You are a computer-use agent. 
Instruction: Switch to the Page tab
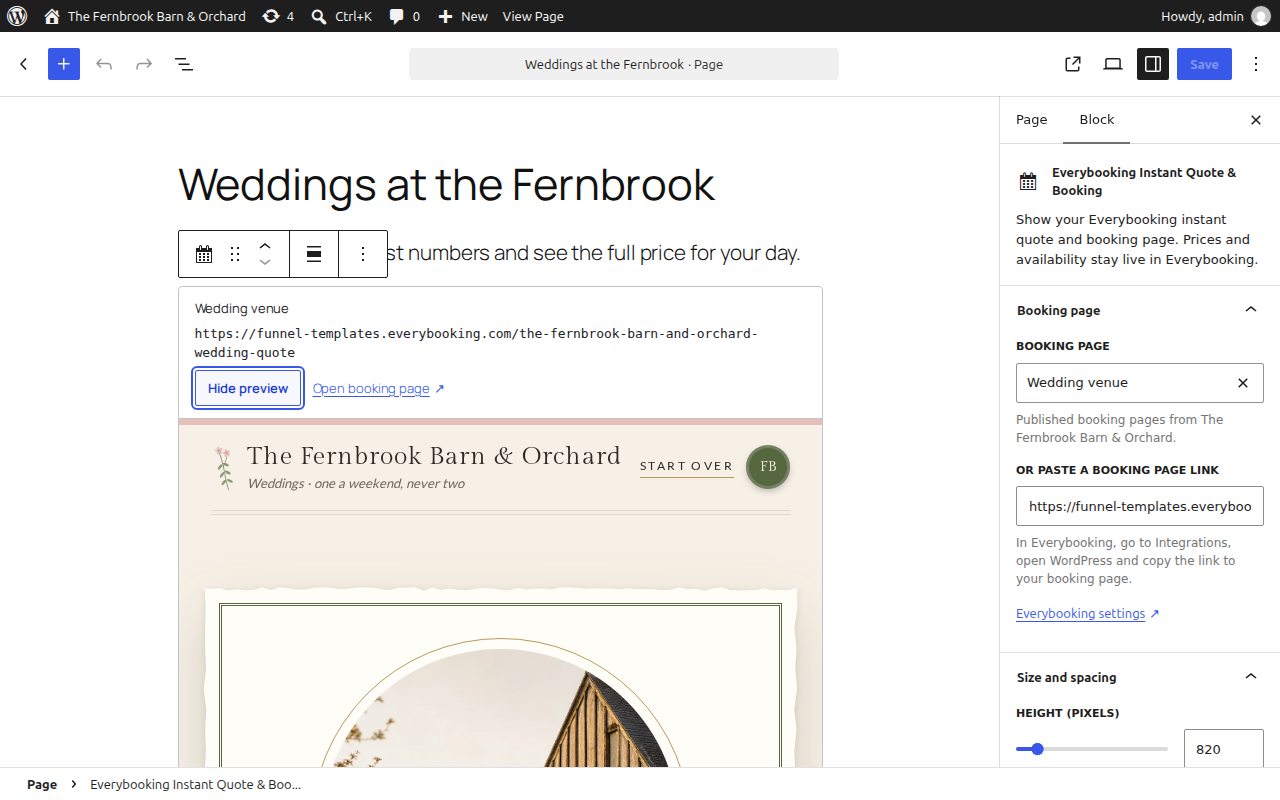pos(1031,119)
